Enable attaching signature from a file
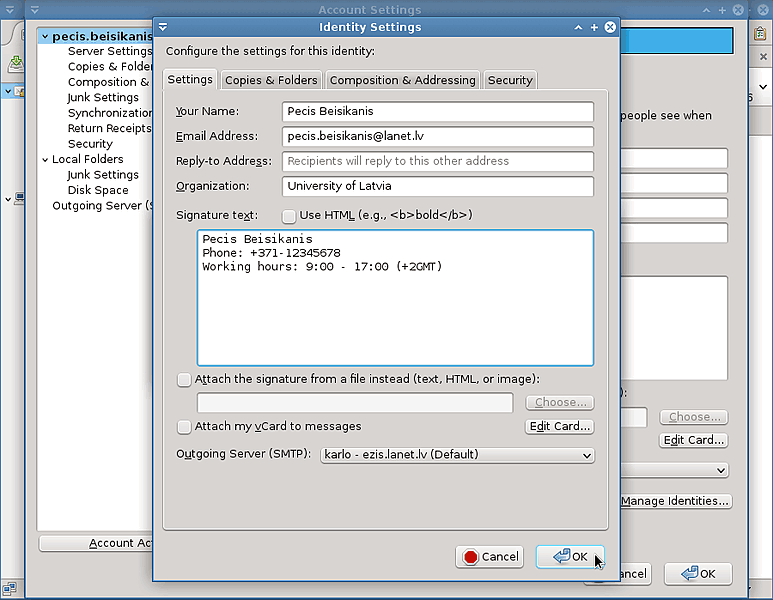Viewport: 773px width, 600px height. point(184,380)
